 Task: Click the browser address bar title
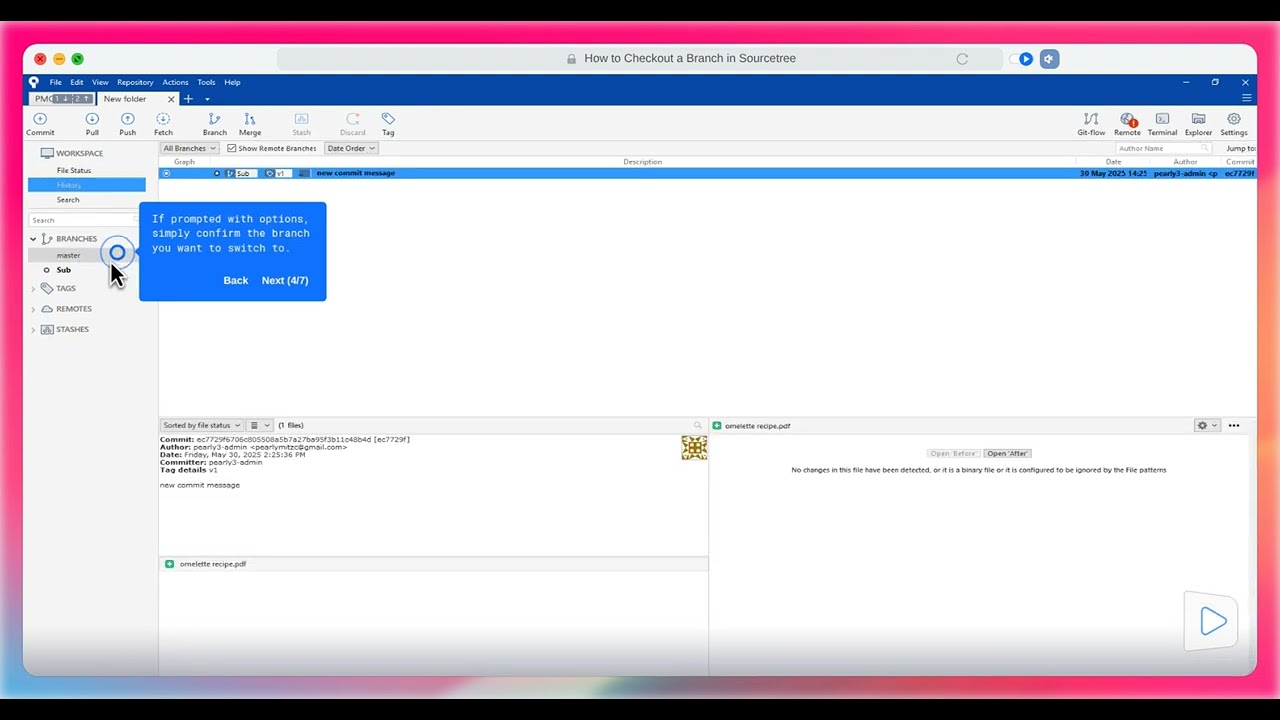690,59
